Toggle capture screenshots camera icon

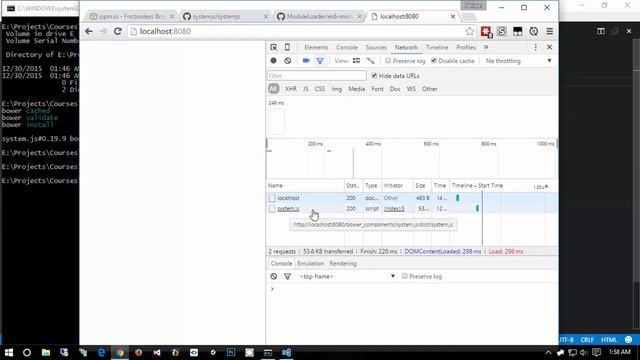[306, 61]
